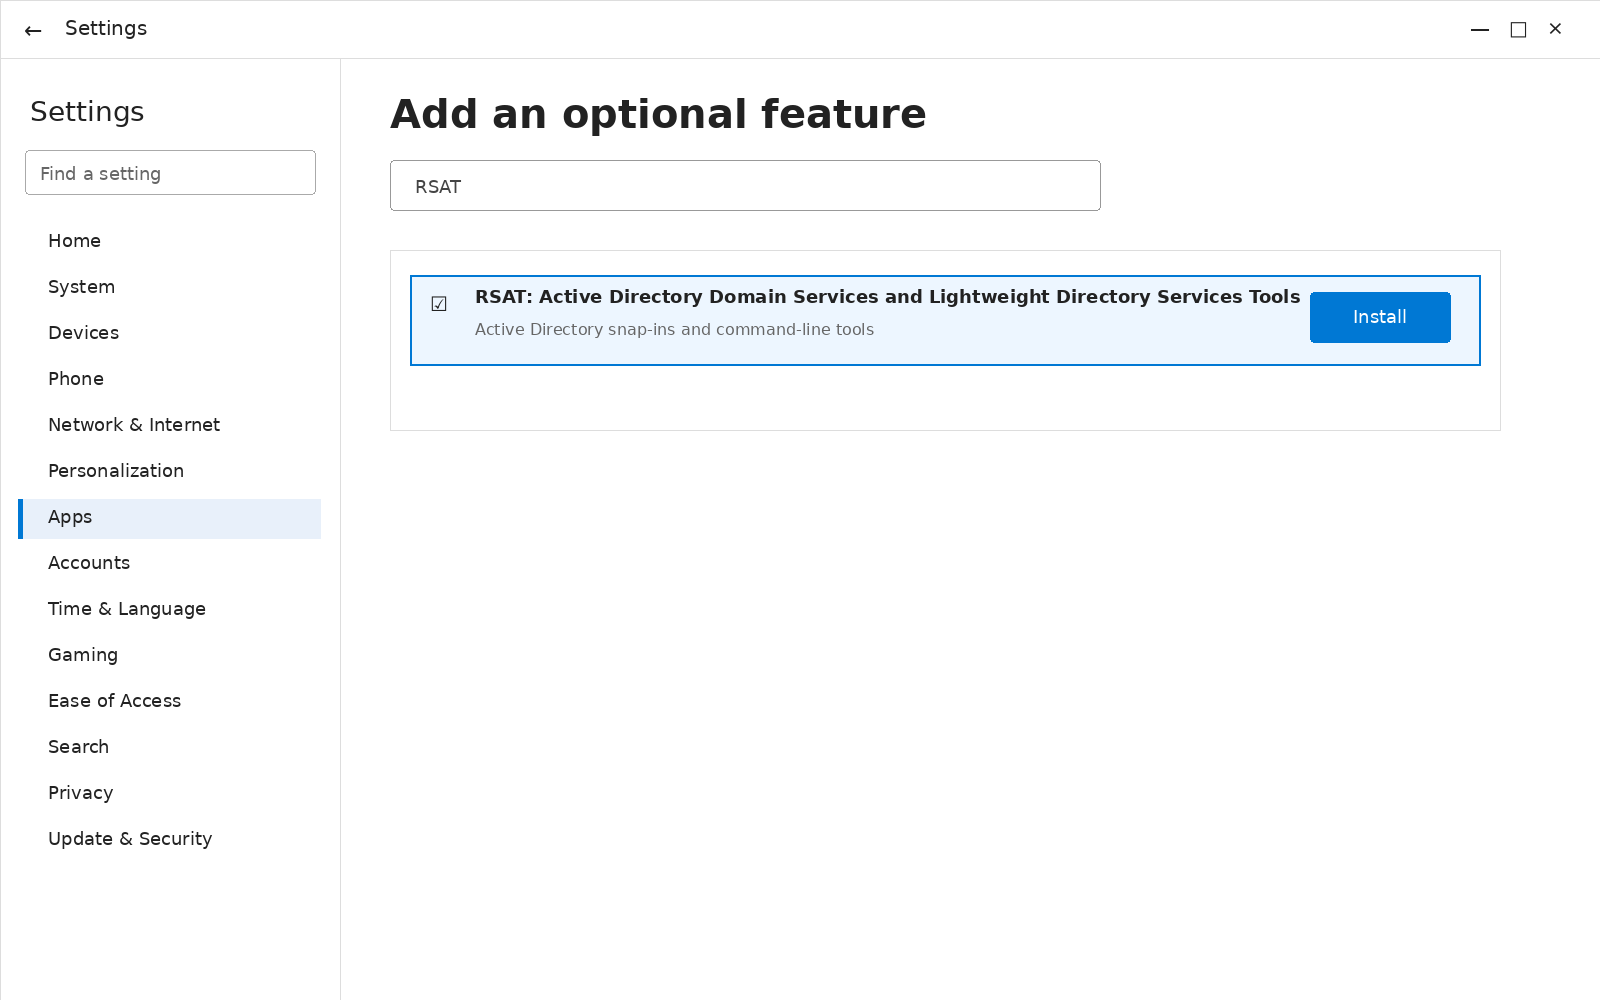Go back using the arrow icon
Screen dimensions: 1600x1000
pyautogui.click(x=33, y=30)
